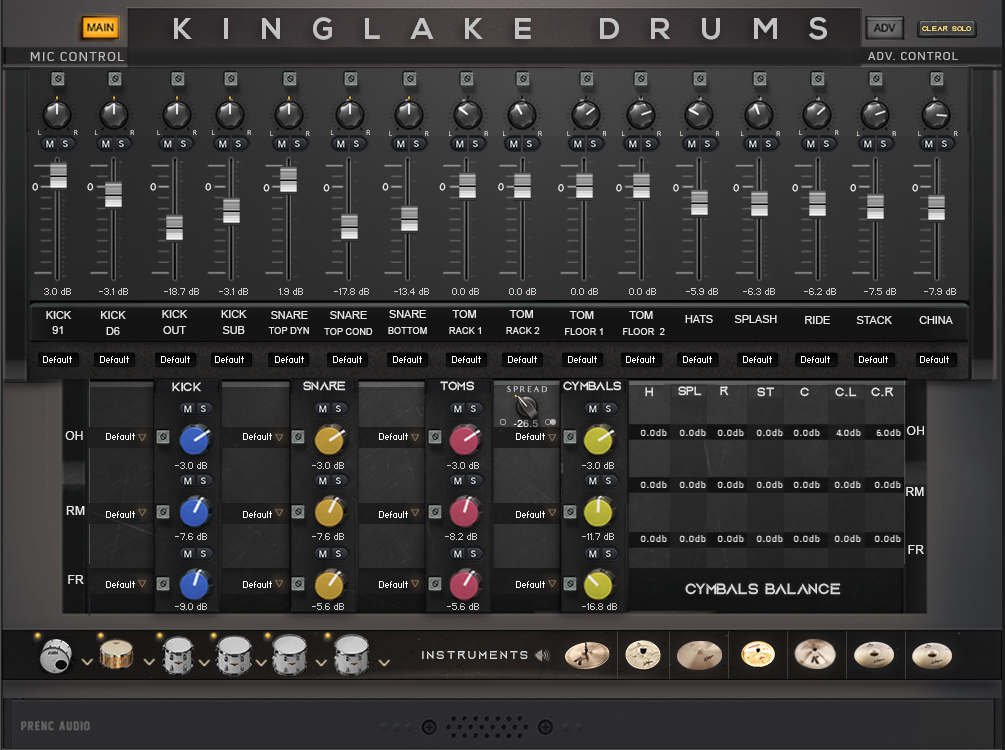Click the H column OH value 0.0db

pos(653,433)
